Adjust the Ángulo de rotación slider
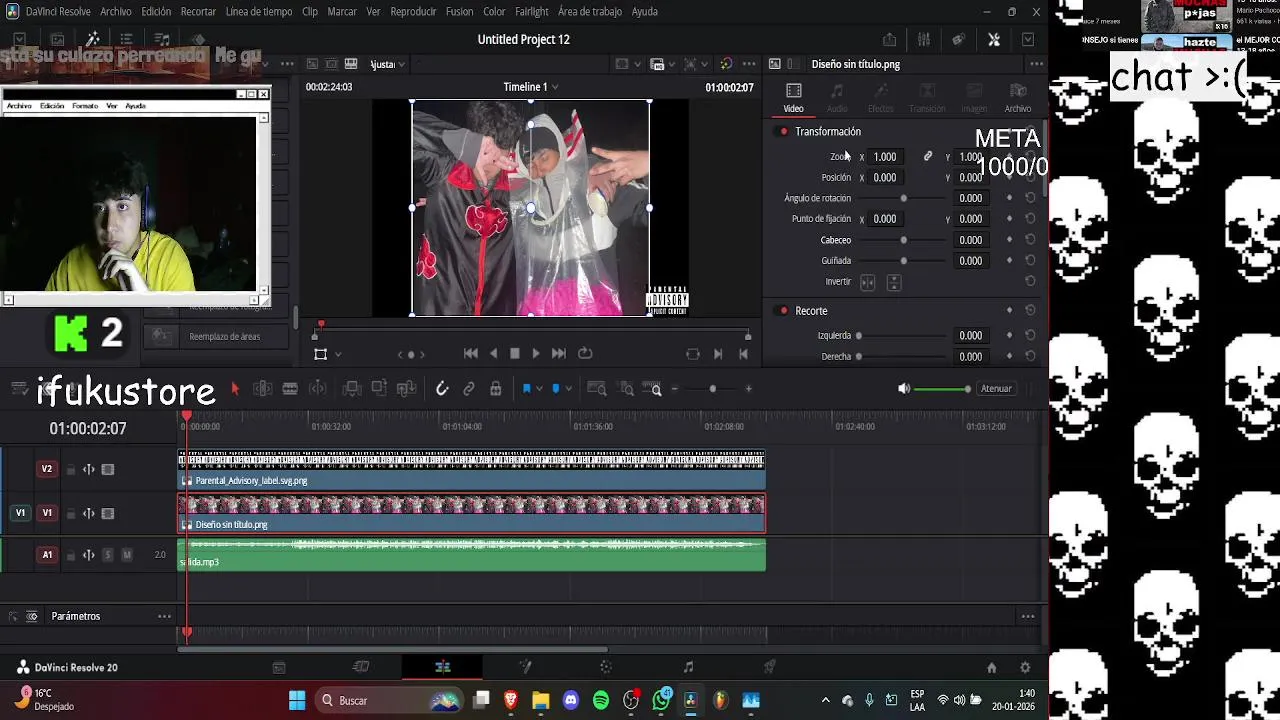 tap(904, 198)
